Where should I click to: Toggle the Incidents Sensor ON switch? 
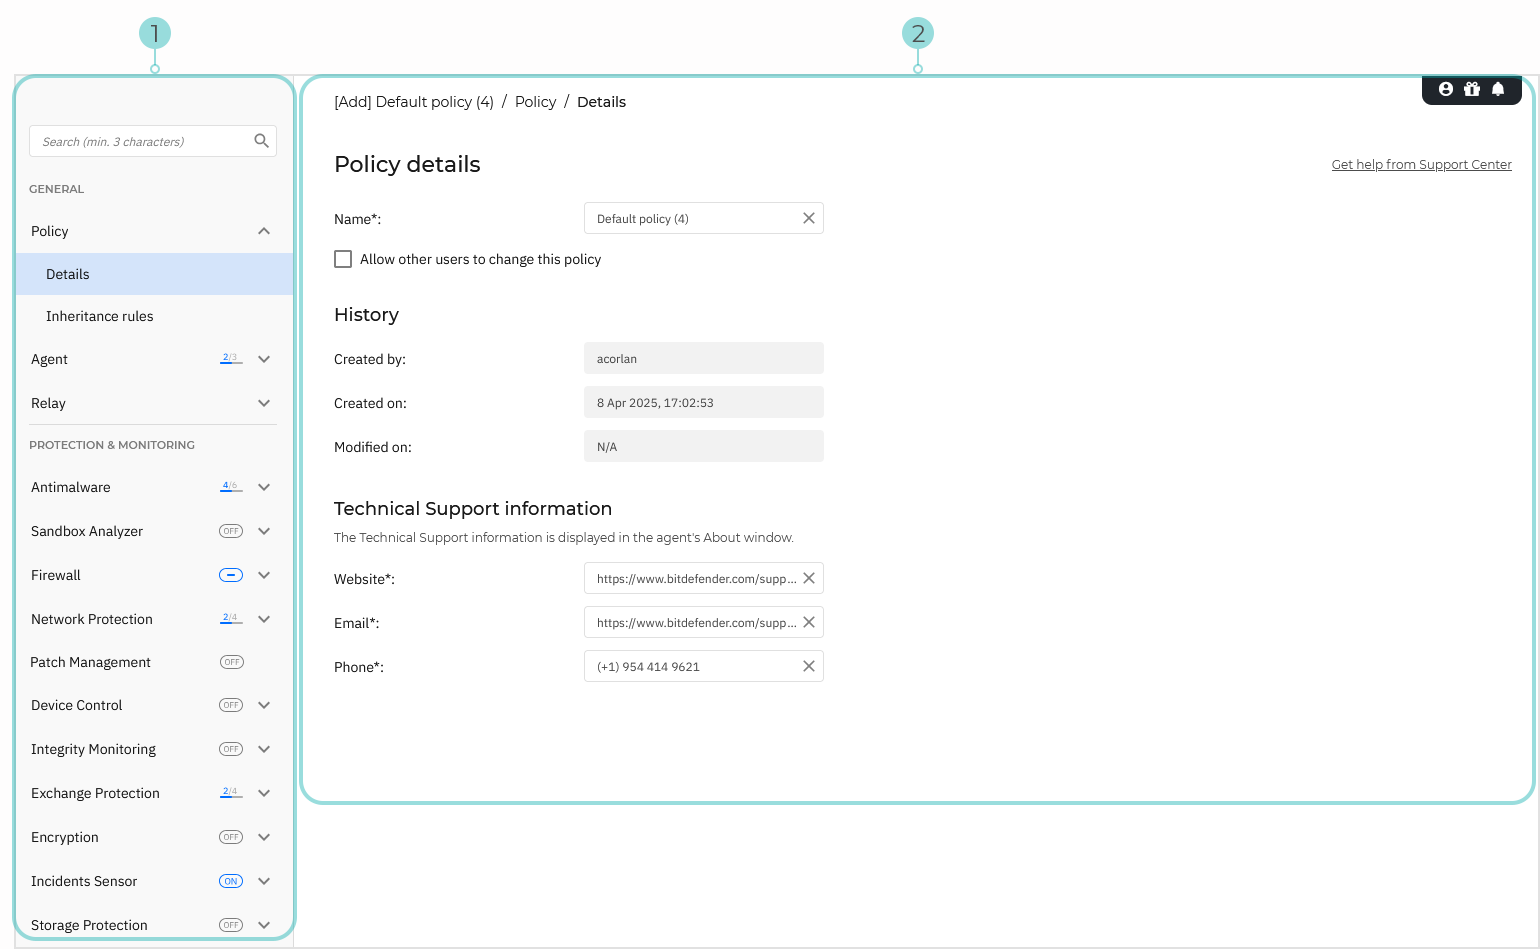click(231, 881)
